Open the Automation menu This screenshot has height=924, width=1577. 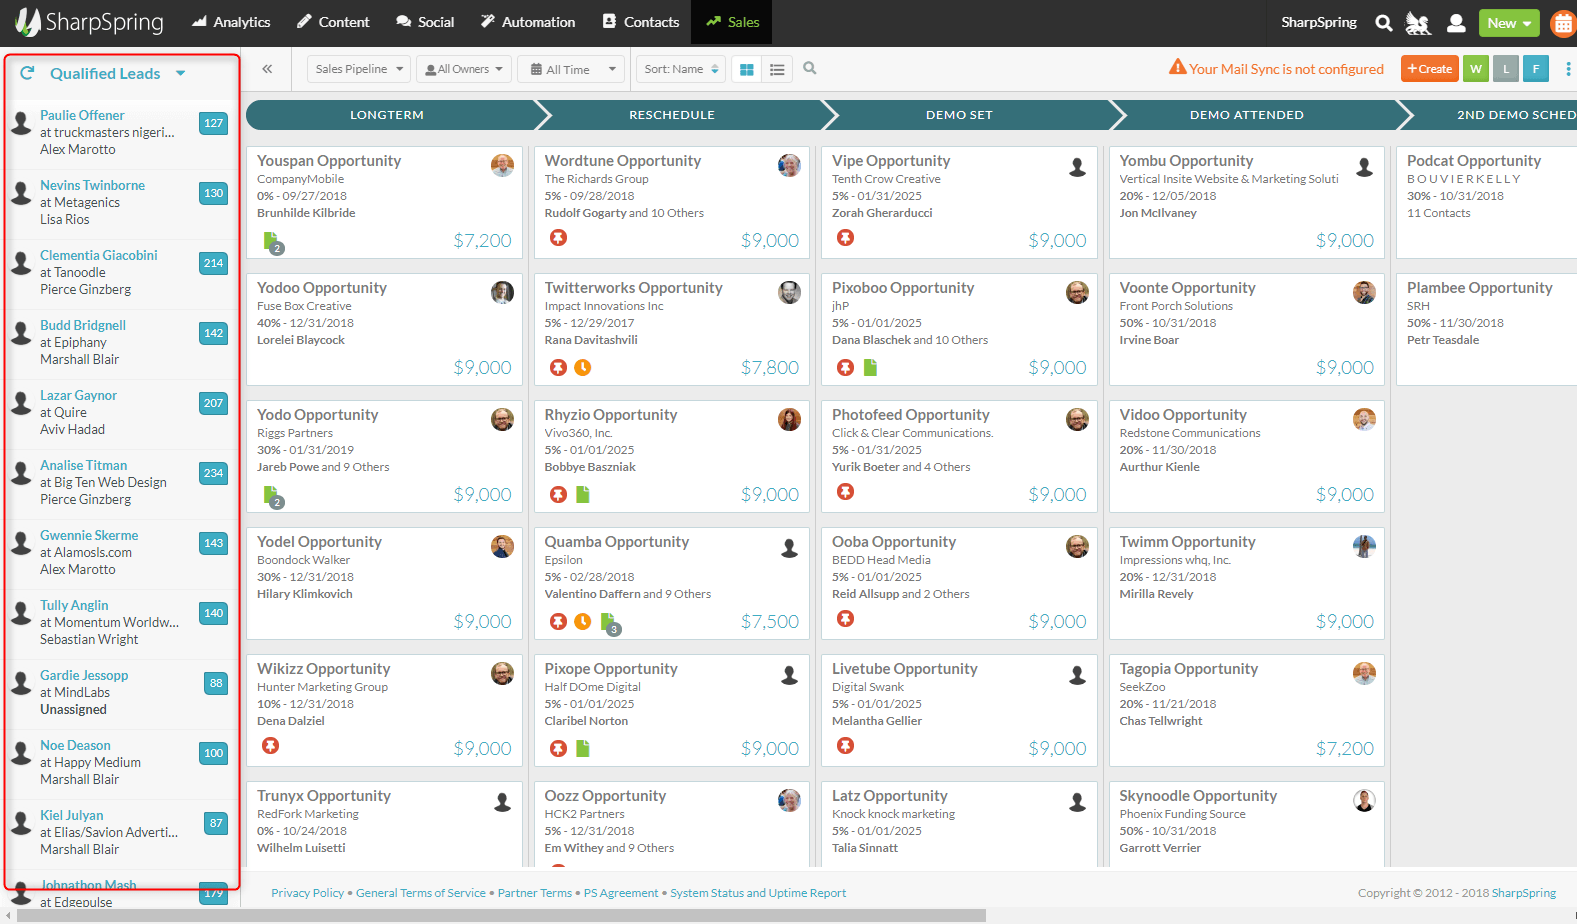tap(528, 22)
